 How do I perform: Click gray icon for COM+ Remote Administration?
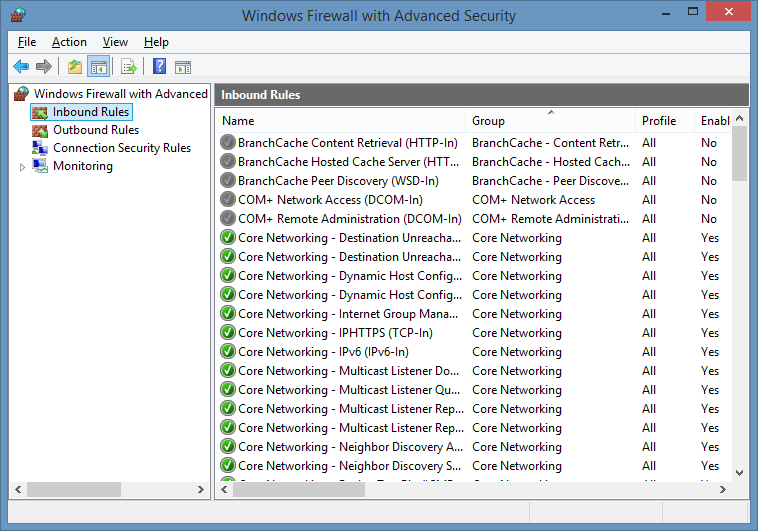[228, 219]
